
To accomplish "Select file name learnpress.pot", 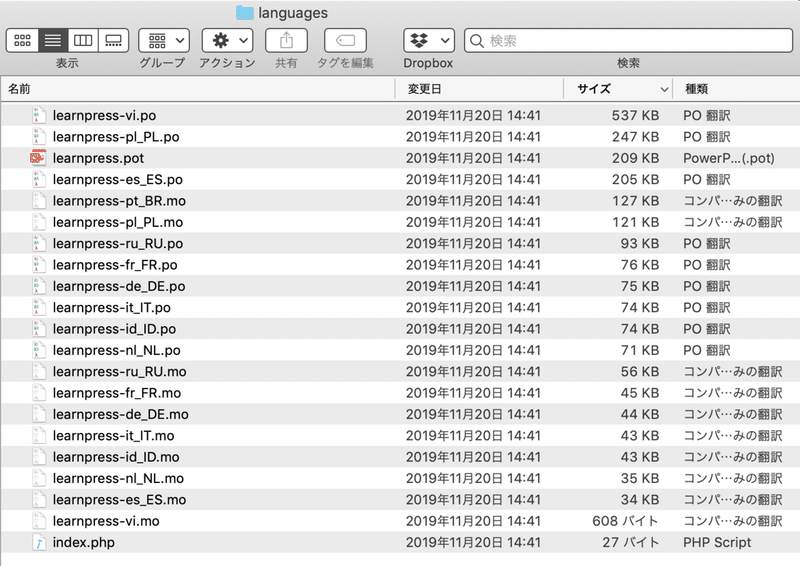I will point(98,158).
